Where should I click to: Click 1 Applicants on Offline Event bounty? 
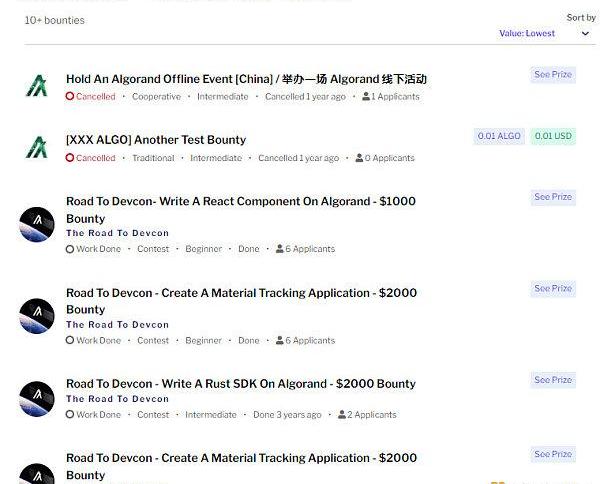point(391,96)
